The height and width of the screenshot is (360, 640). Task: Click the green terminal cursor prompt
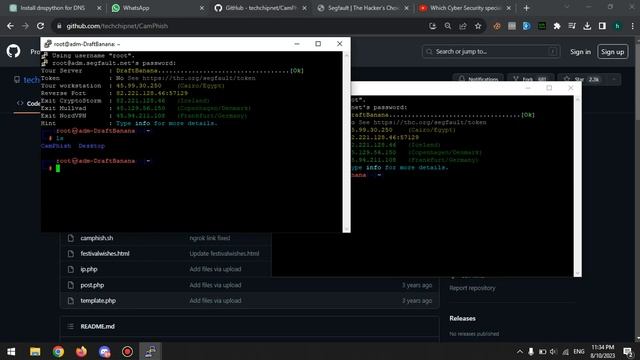58,168
